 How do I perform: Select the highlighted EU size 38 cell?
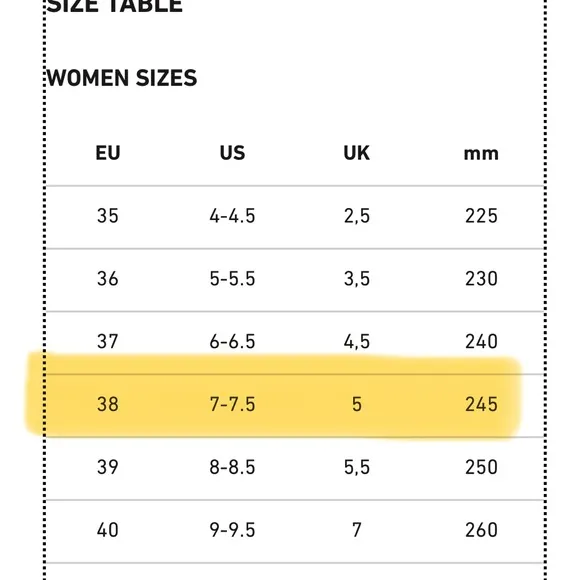click(108, 404)
